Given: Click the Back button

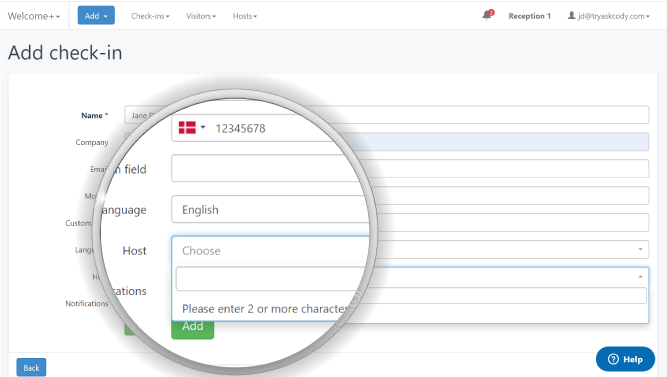Looking at the screenshot, I should [31, 368].
